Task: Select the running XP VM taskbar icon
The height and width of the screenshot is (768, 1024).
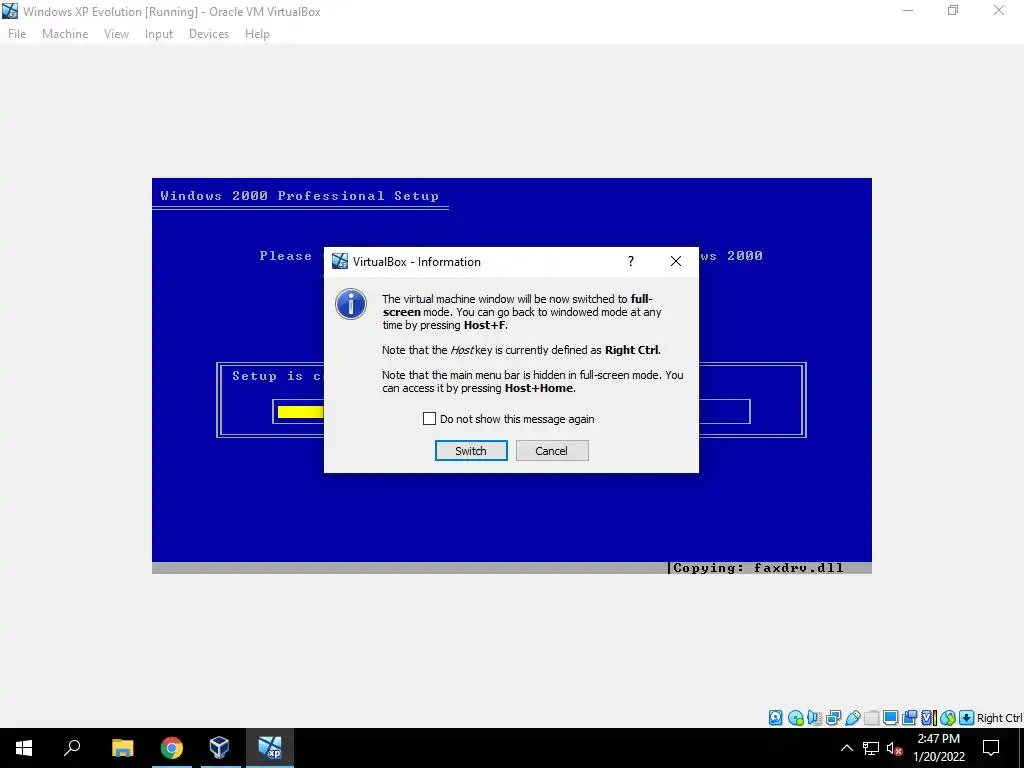Action: [269, 748]
